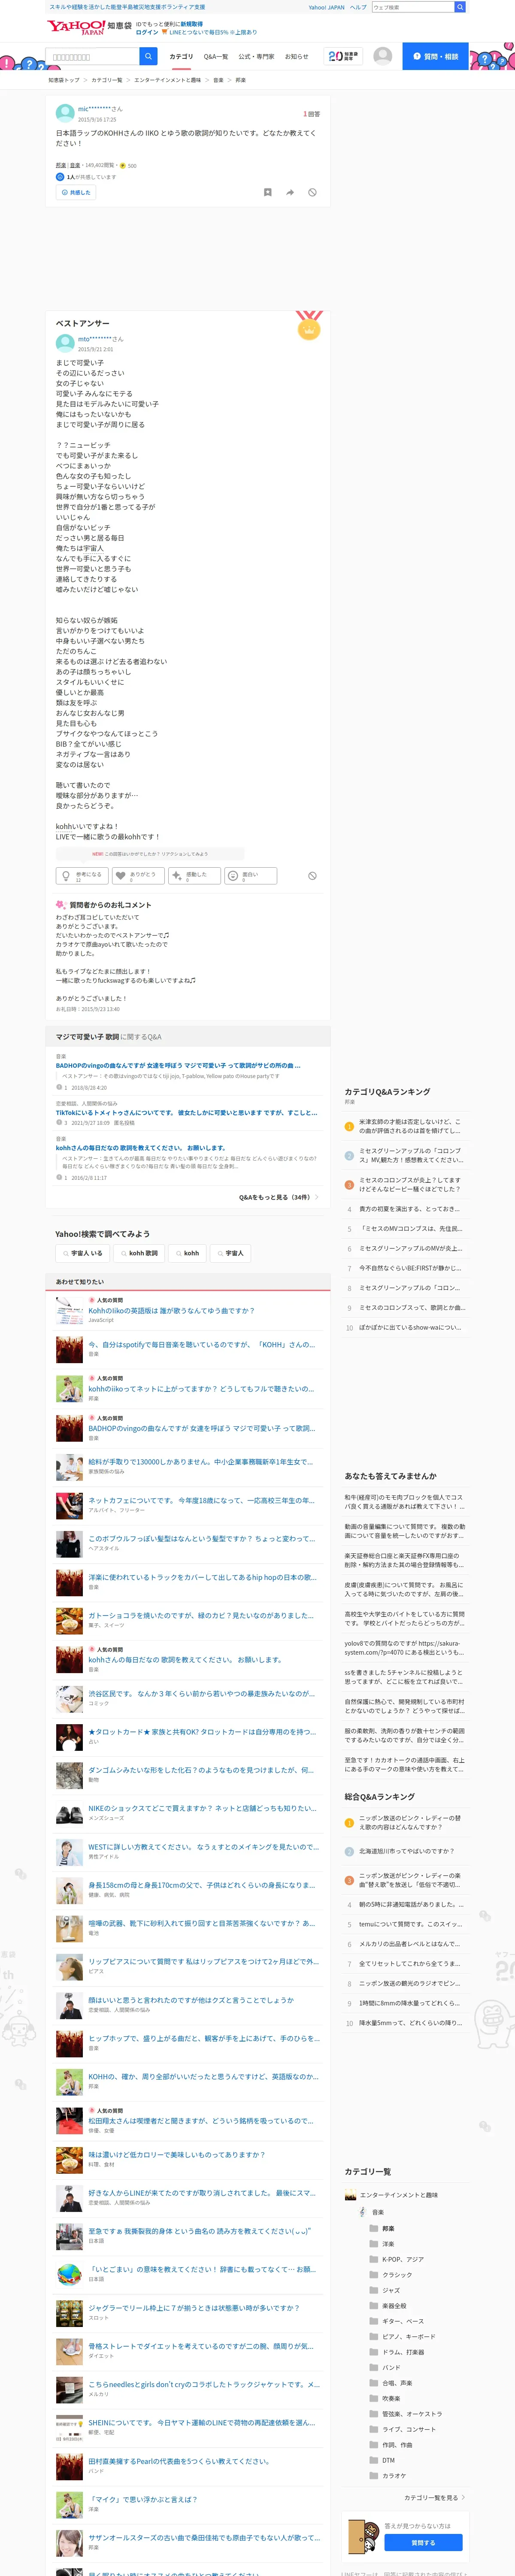Click the kohh 歌詞 search suggestion

tap(139, 1253)
